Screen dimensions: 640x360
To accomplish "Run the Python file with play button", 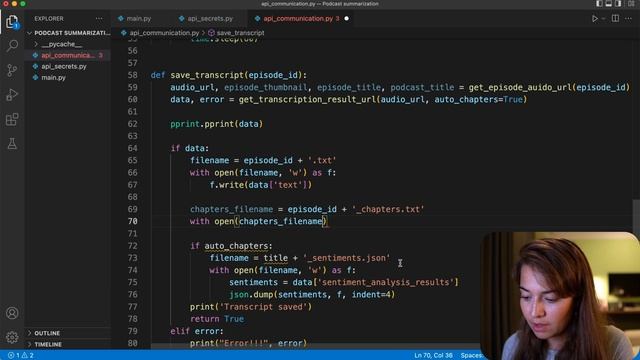I will (x=595, y=19).
